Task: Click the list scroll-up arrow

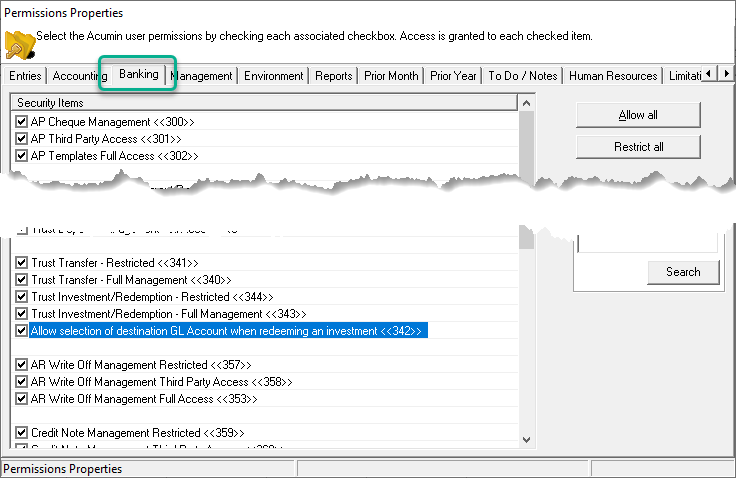Action: coord(527,103)
